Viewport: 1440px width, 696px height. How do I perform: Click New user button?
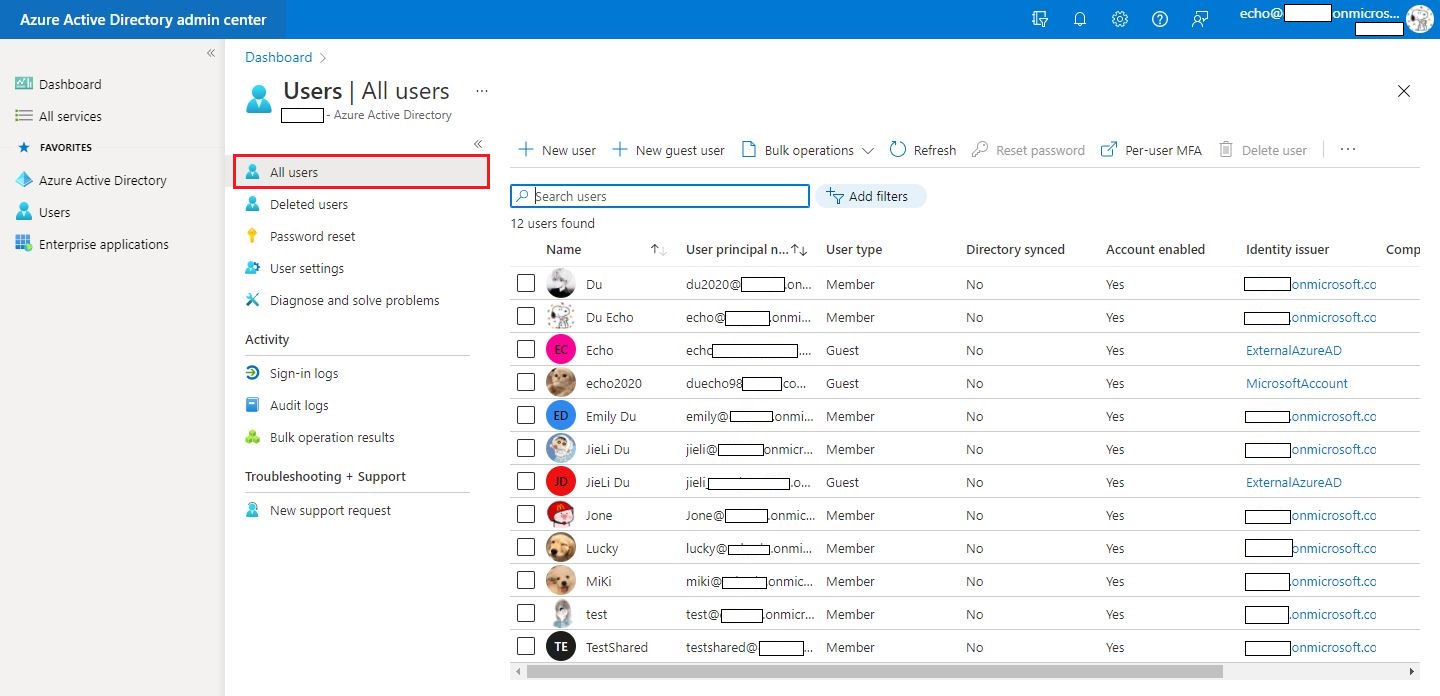pos(556,150)
